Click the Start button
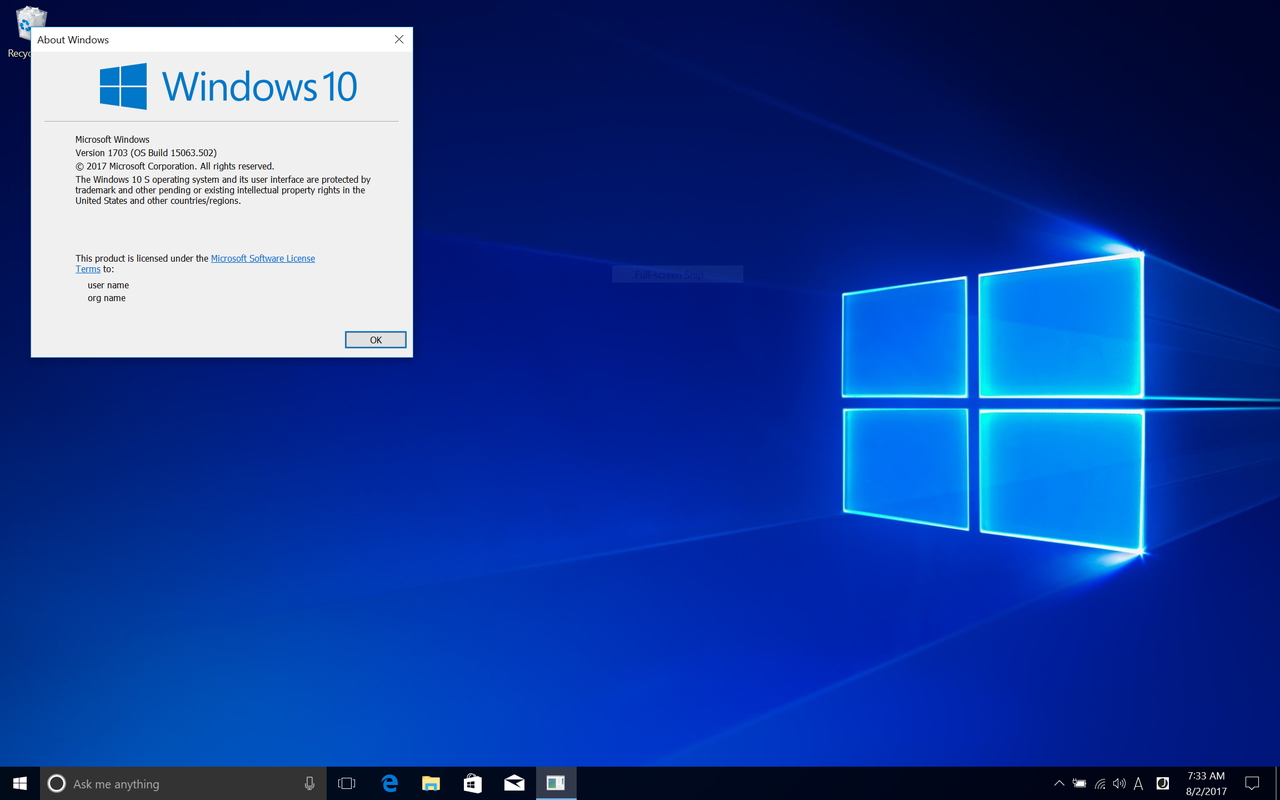Image resolution: width=1280 pixels, height=800 pixels. [19, 783]
